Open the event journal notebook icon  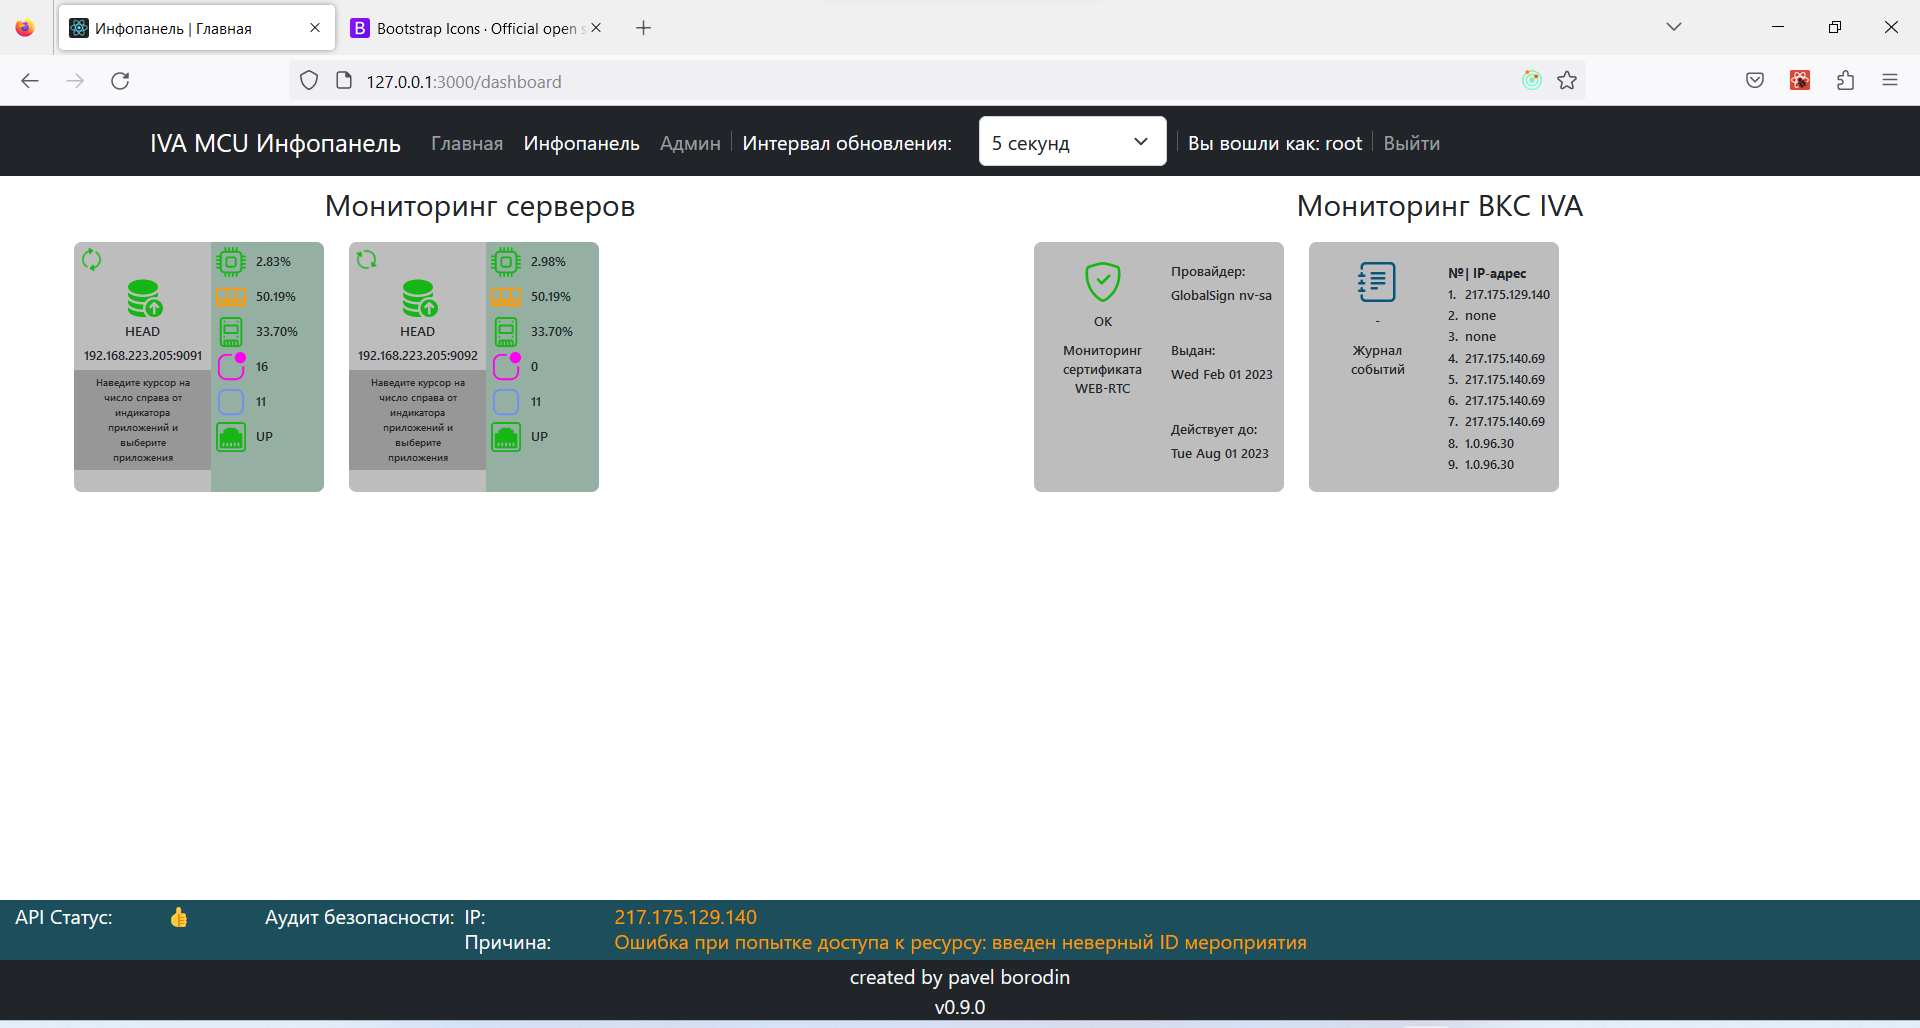click(1377, 282)
